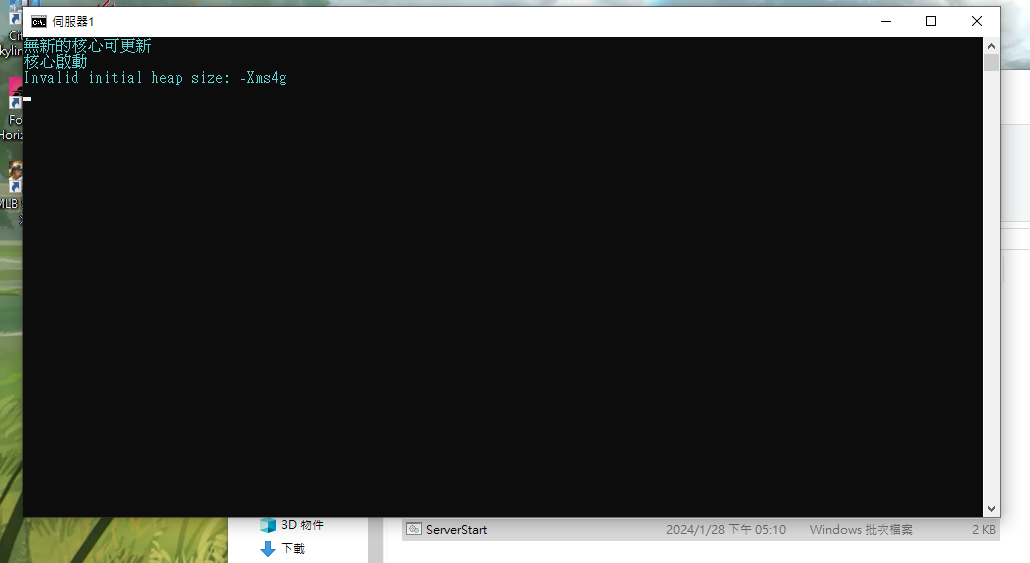Click the 3D 物件 cube icon
Viewport: 1030px width, 563px height.
pos(267,525)
